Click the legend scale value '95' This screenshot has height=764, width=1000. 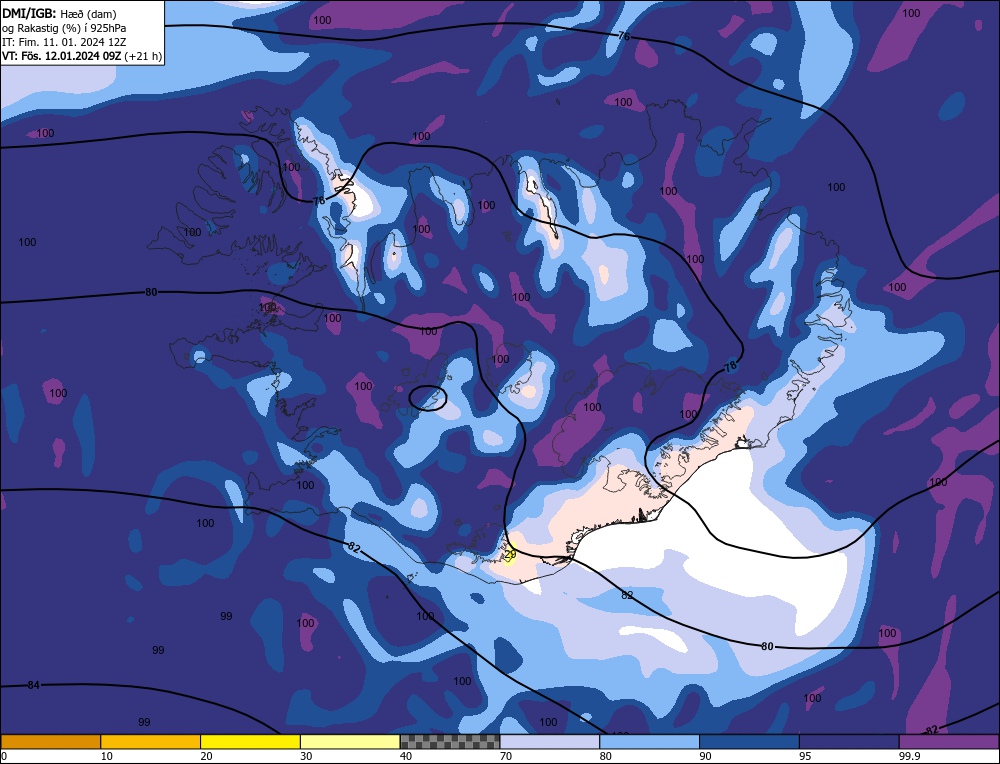click(805, 756)
